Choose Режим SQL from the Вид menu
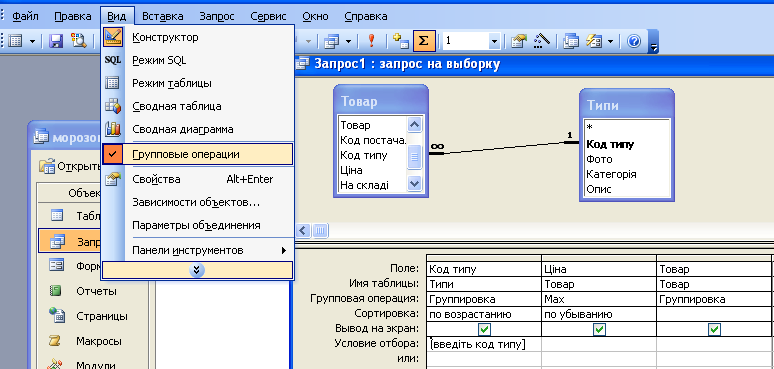The width and height of the screenshot is (774, 369). pyautogui.click(x=197, y=60)
